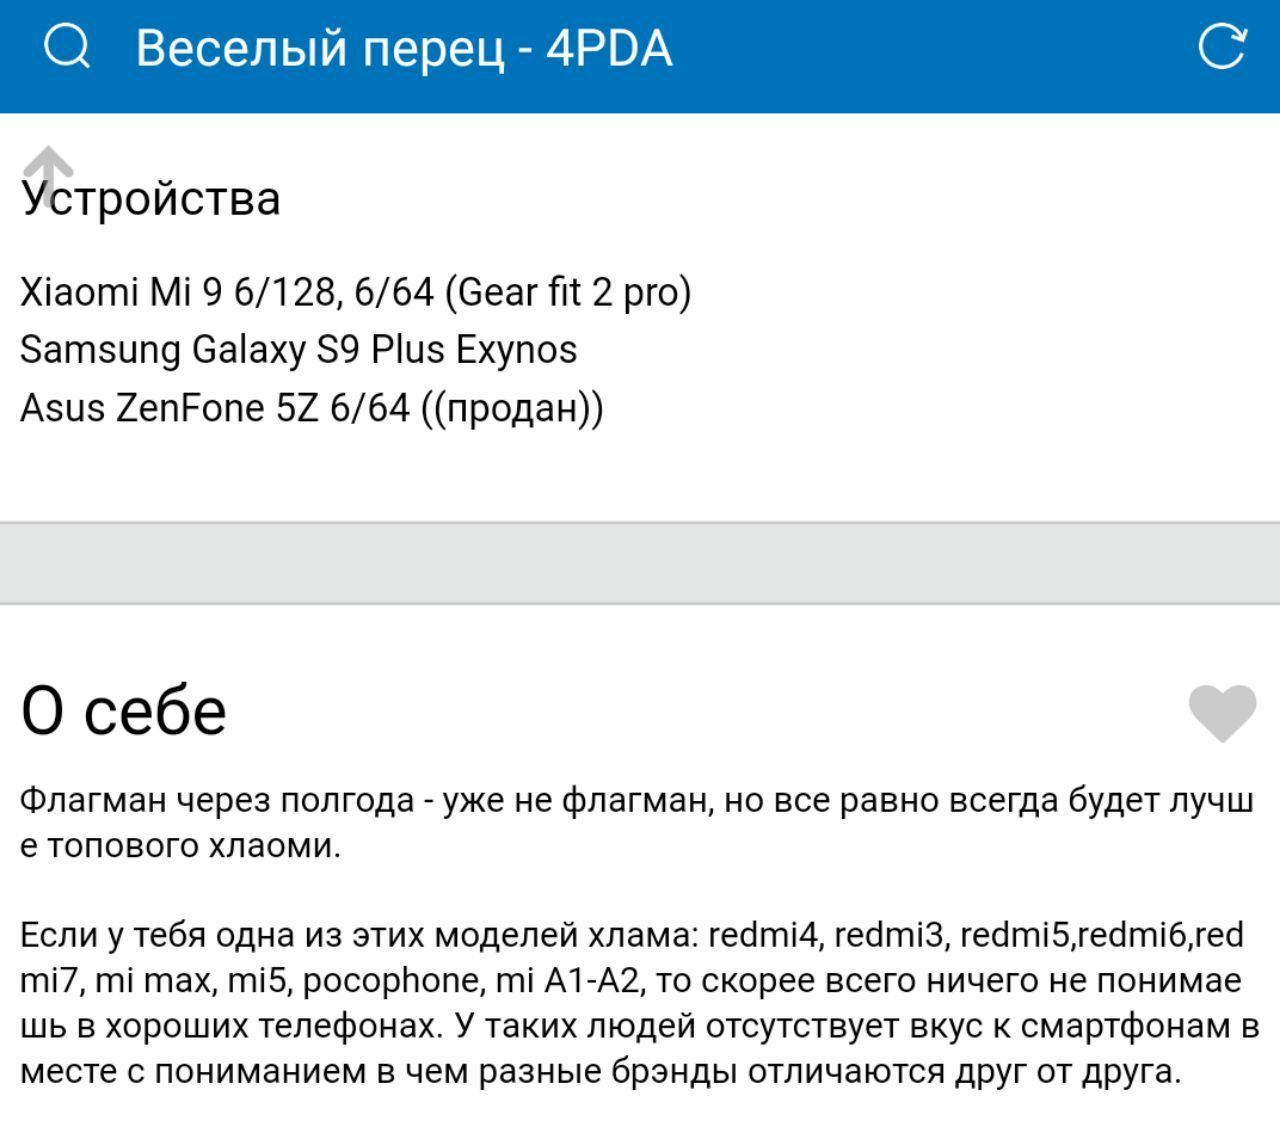
Task: Click the gray divider band between sections
Action: pyautogui.click(x=640, y=563)
